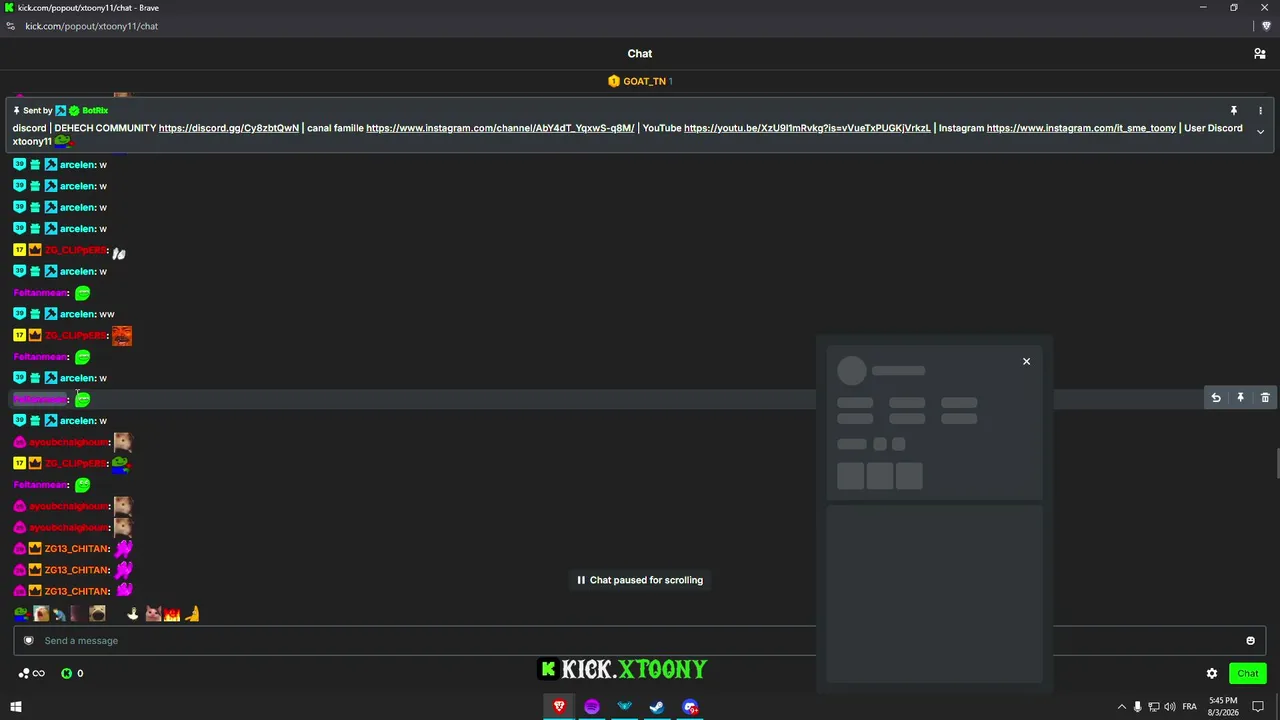Image resolution: width=1280 pixels, height=720 pixels.
Task: Open the chat users list icon
Action: point(1260,54)
